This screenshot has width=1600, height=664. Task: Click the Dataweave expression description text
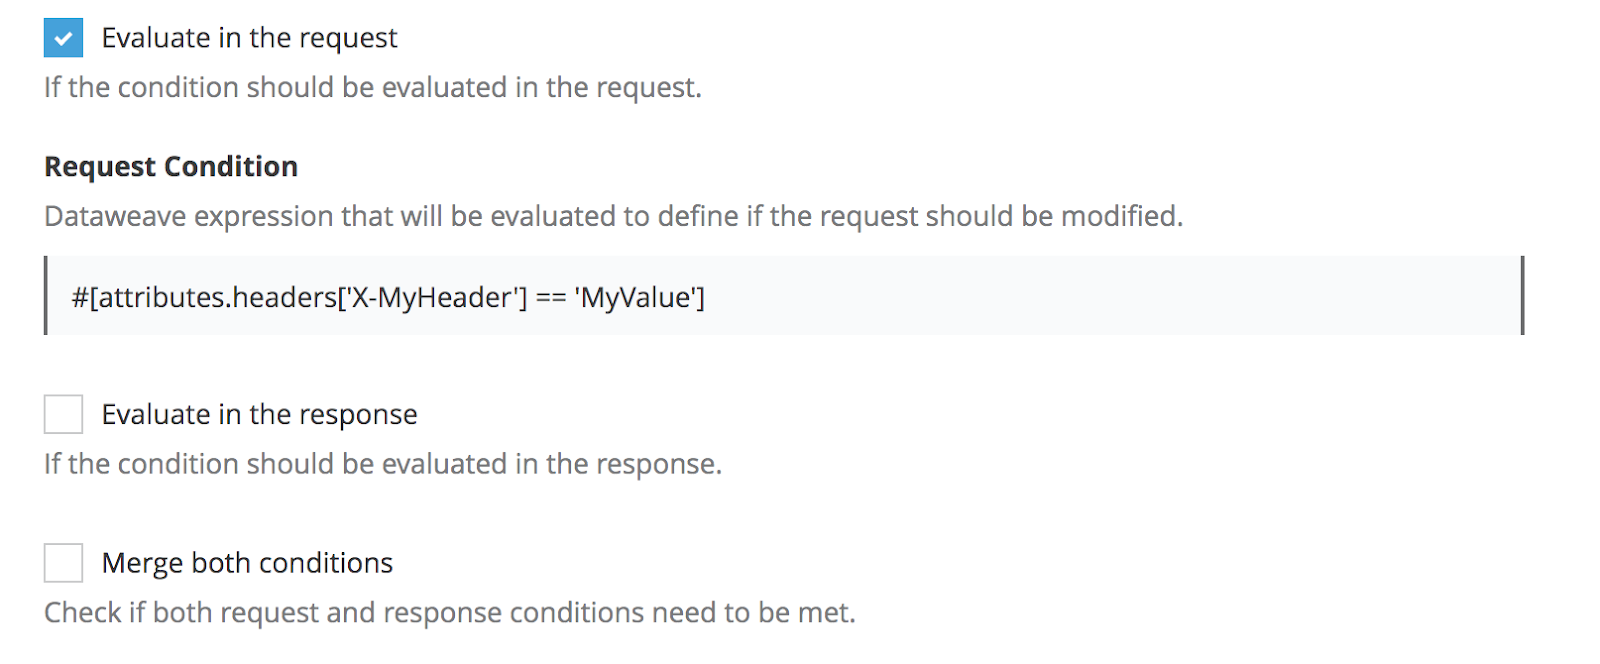(x=612, y=216)
